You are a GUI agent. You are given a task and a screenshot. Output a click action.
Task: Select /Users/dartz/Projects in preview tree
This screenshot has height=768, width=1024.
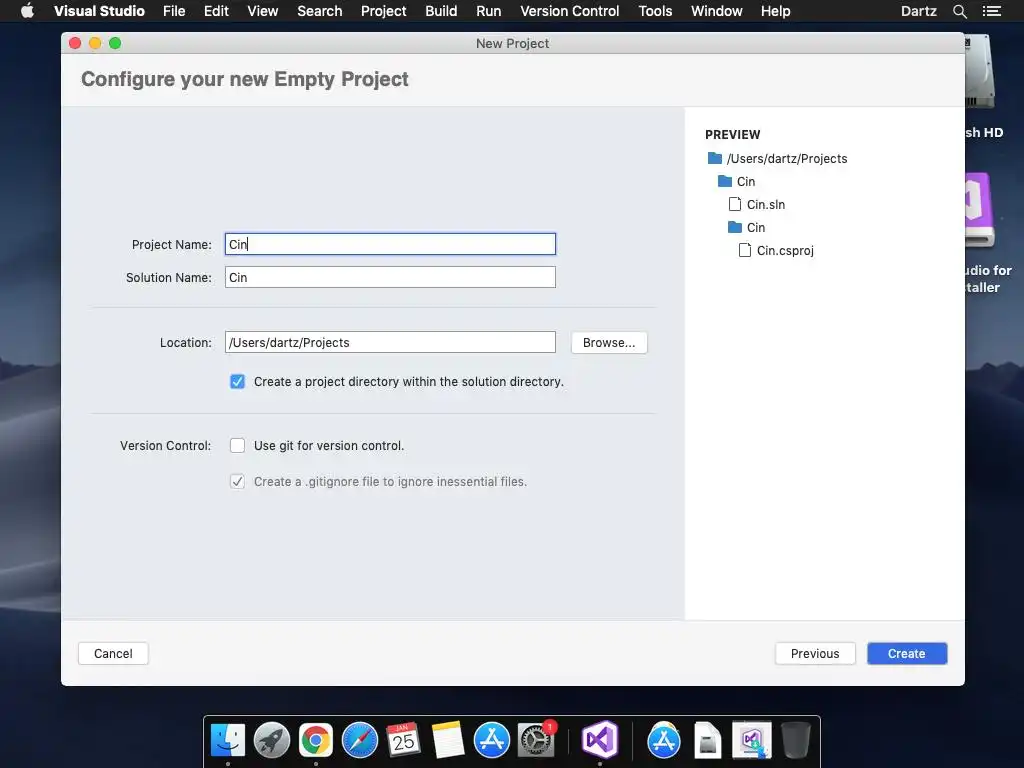coord(787,159)
